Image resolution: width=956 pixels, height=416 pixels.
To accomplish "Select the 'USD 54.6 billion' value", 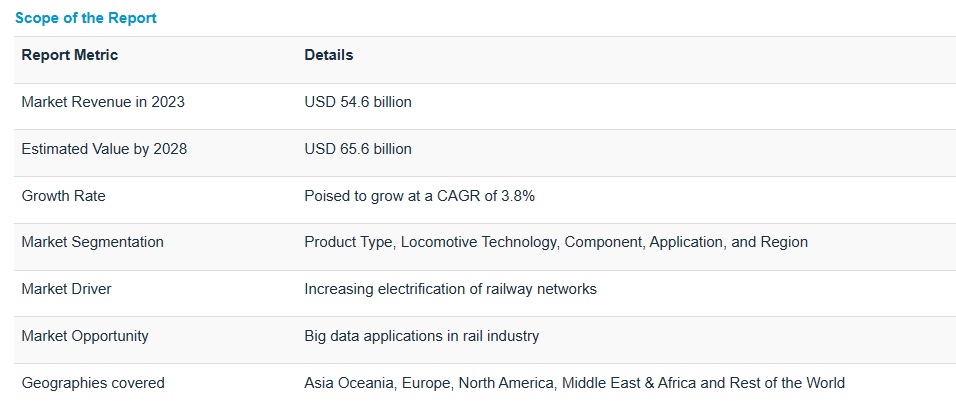I will pos(358,102).
